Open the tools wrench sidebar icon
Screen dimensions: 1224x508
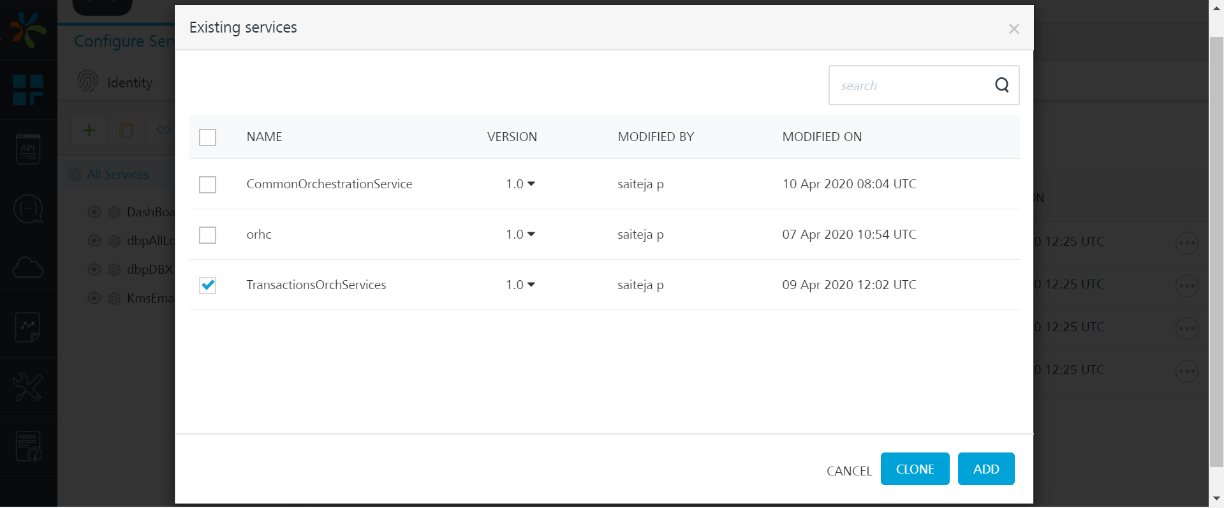pyautogui.click(x=28, y=387)
